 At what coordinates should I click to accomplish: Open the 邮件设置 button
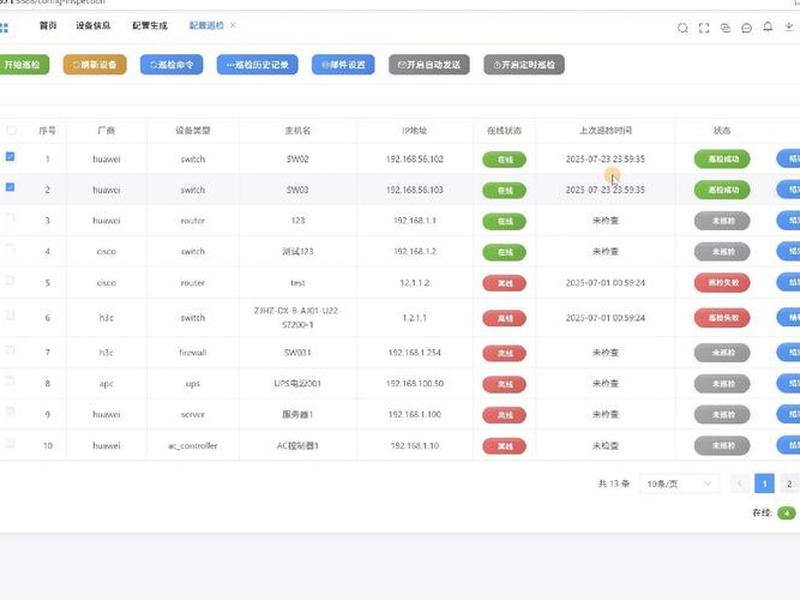point(343,65)
